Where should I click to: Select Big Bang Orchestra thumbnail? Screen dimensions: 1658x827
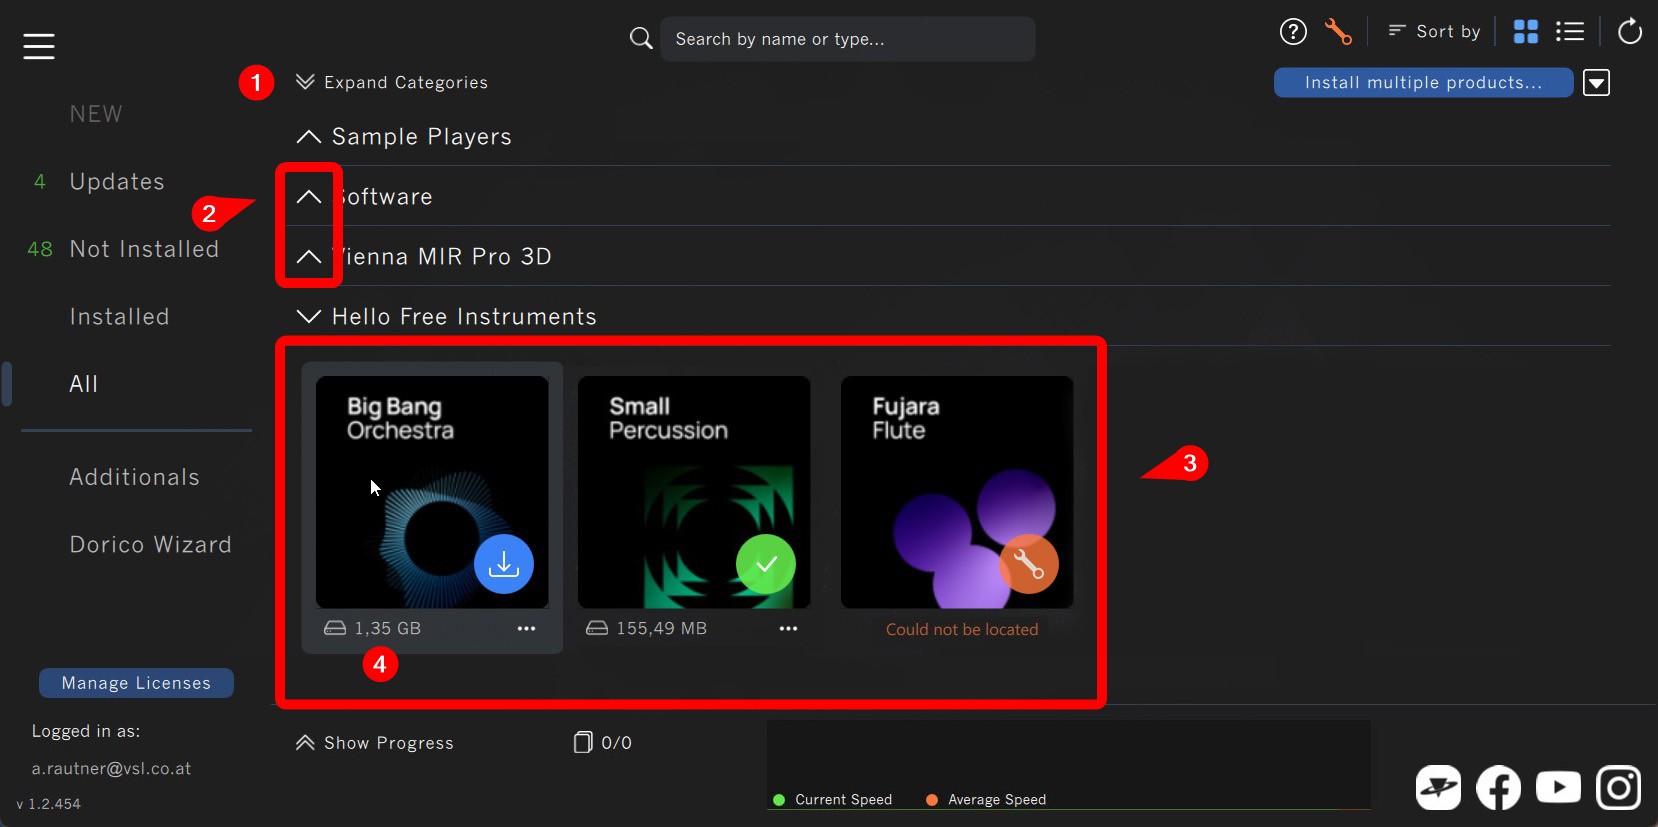point(432,492)
